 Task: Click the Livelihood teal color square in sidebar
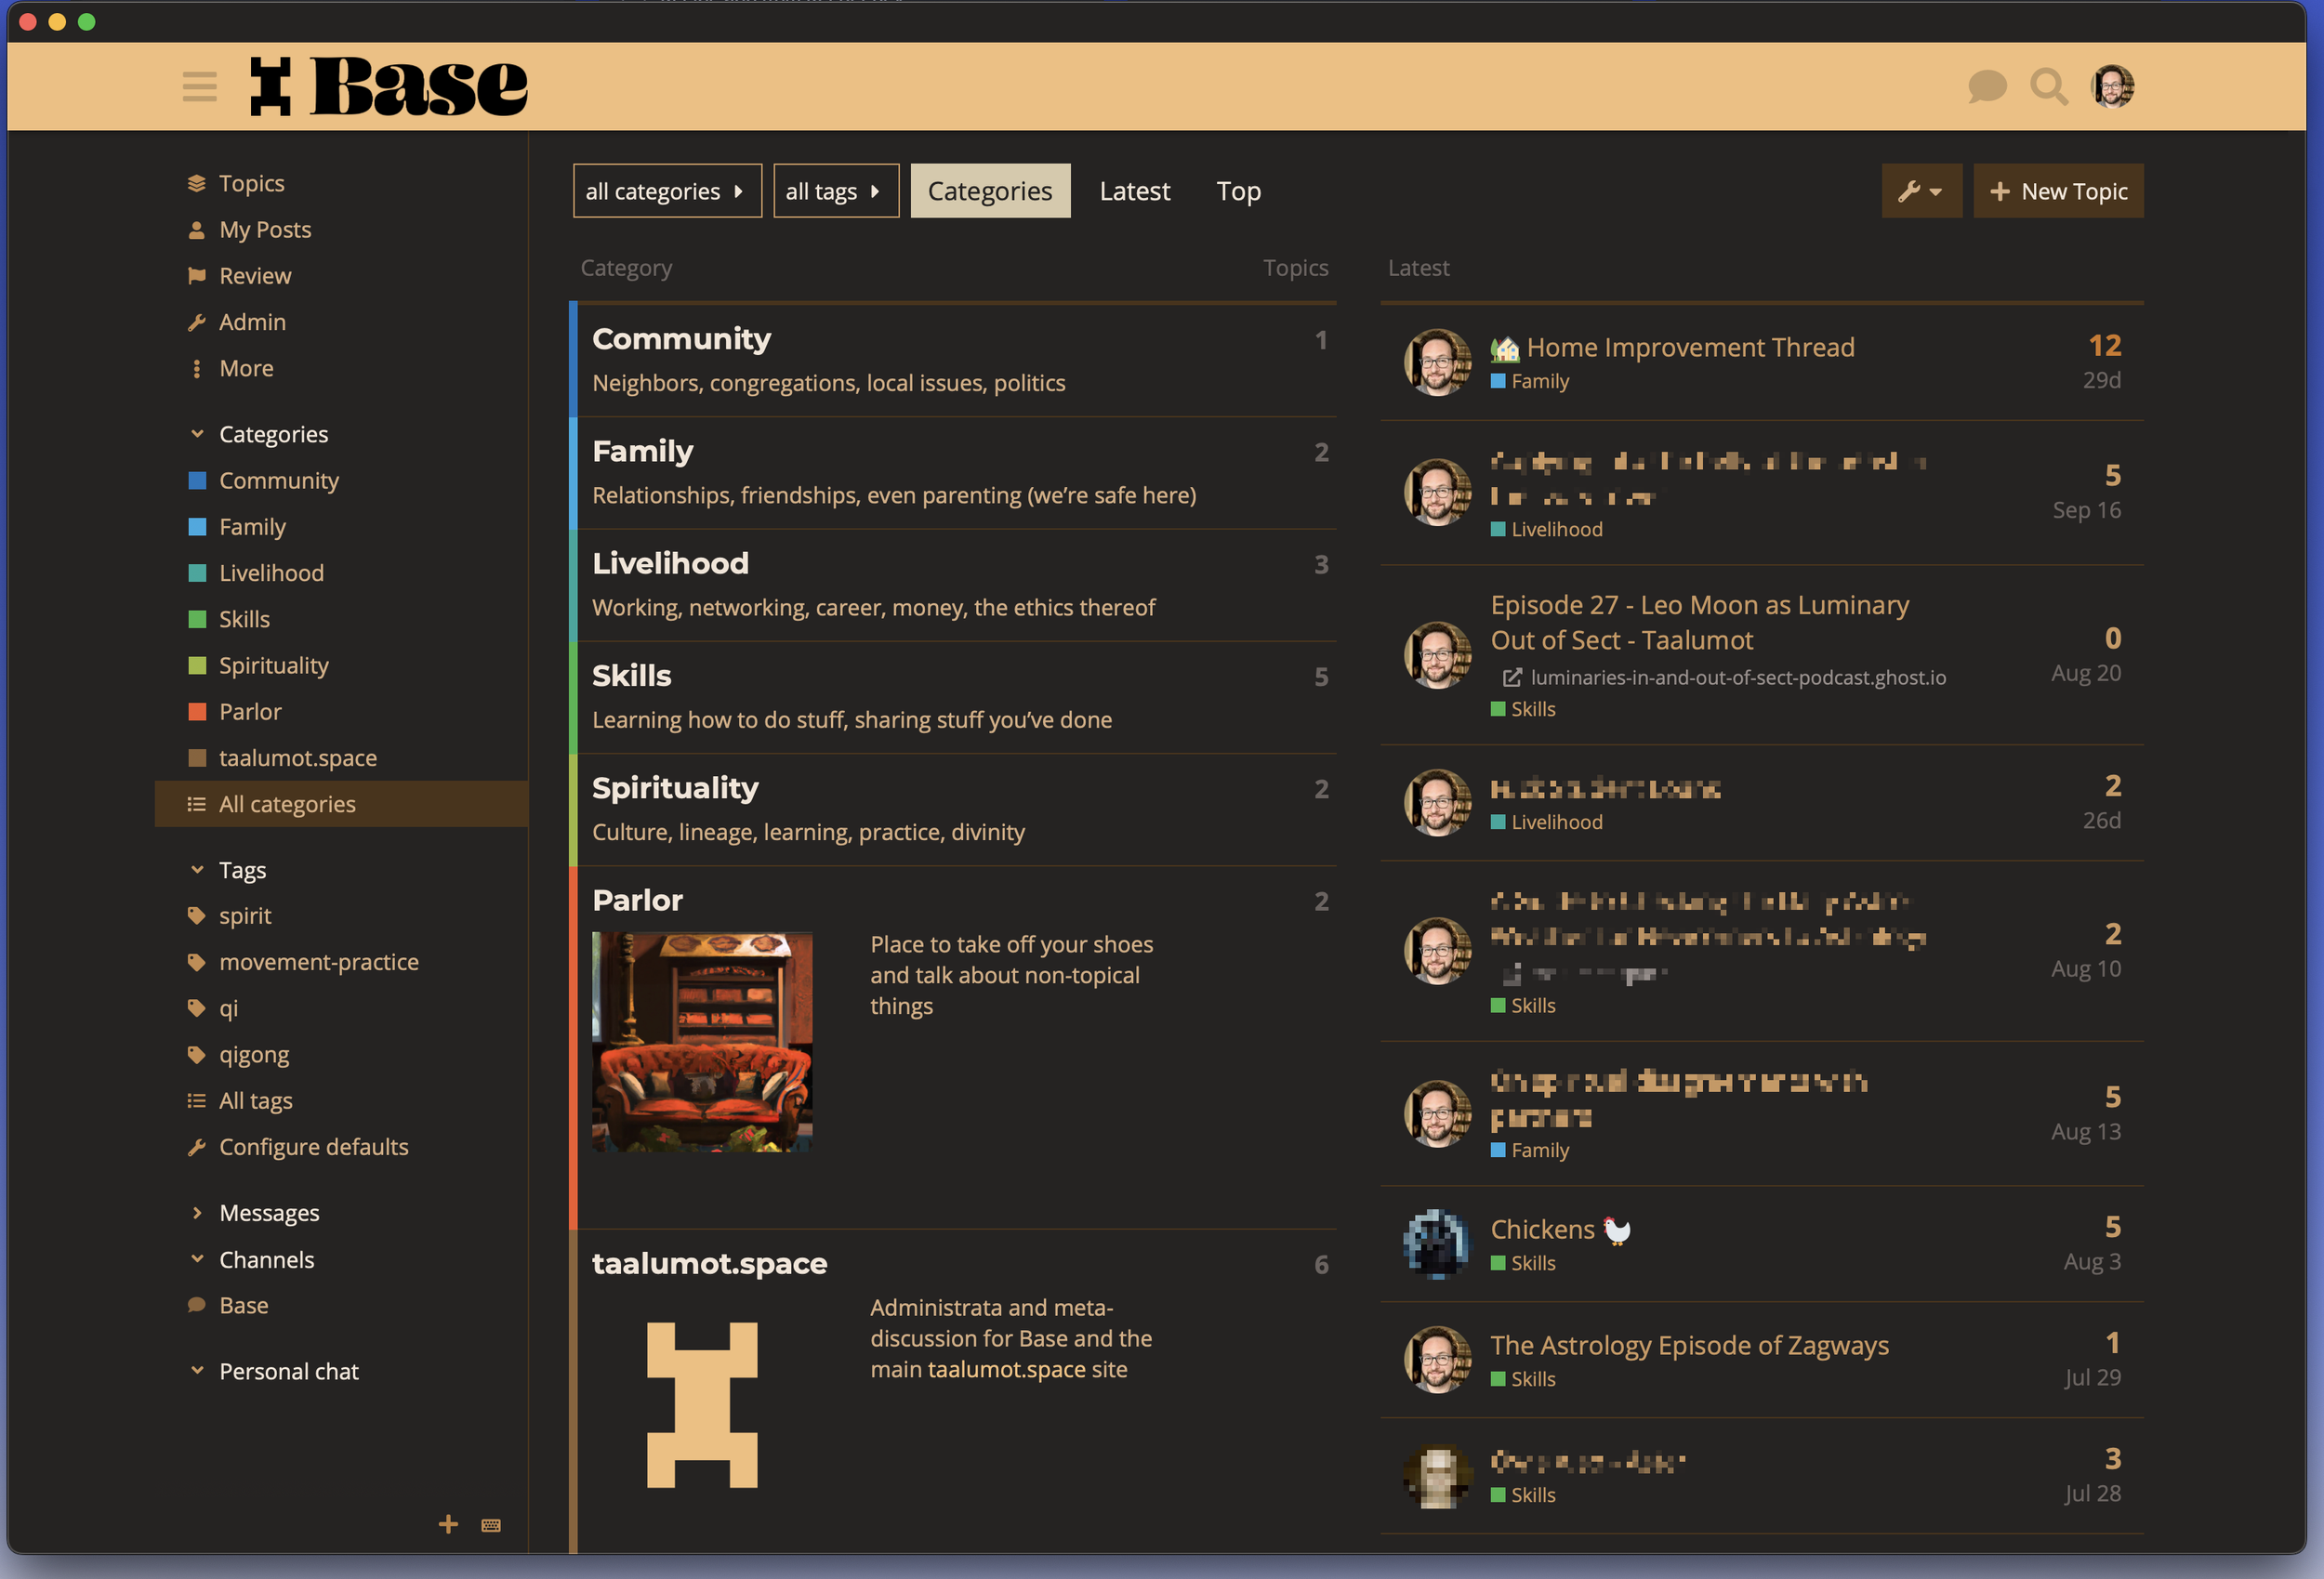tap(197, 573)
